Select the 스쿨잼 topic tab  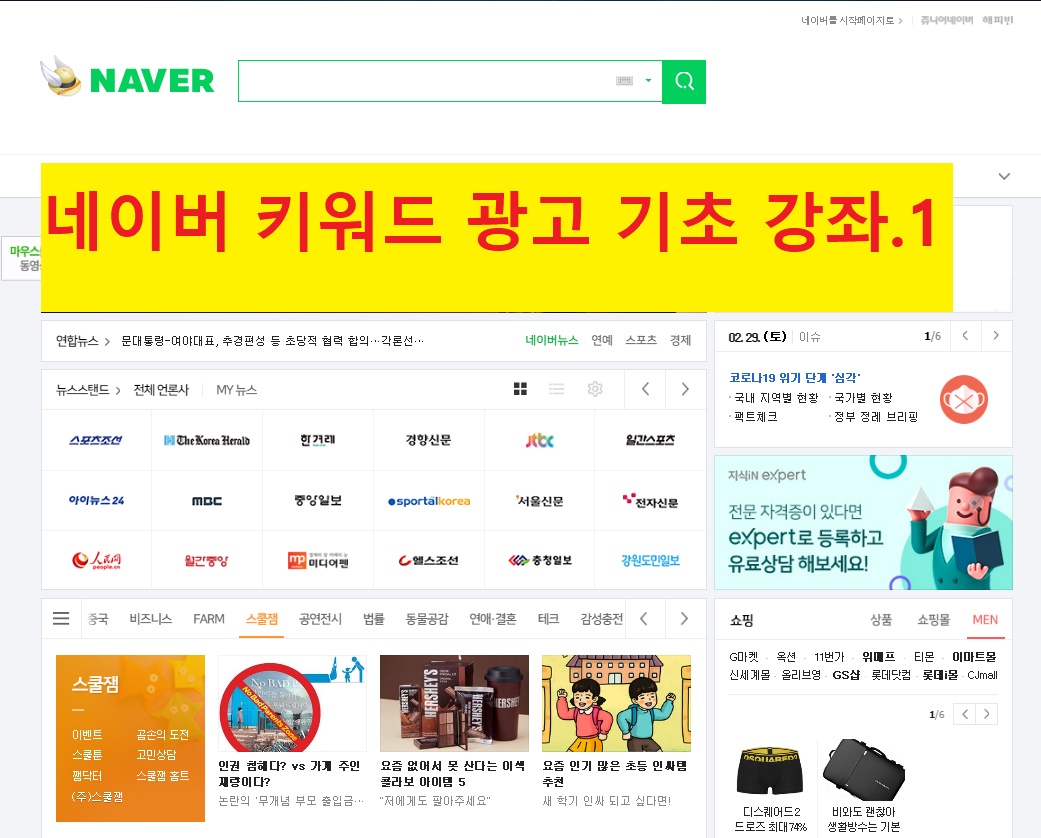pyautogui.click(x=262, y=619)
